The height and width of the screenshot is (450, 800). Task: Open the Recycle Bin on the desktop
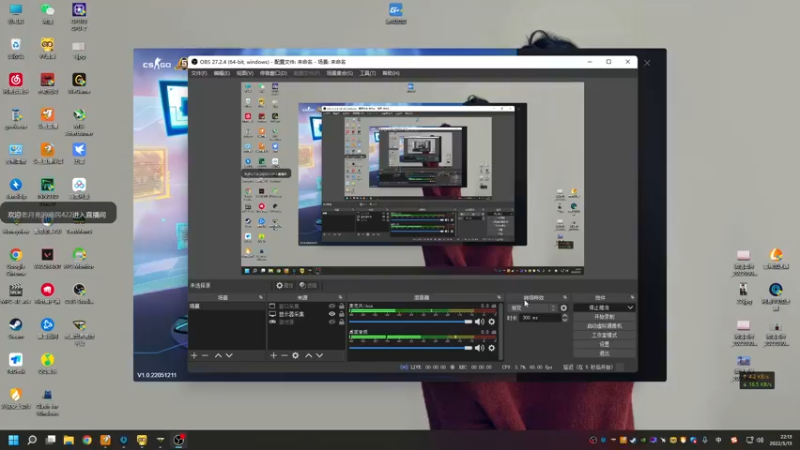[x=16, y=48]
